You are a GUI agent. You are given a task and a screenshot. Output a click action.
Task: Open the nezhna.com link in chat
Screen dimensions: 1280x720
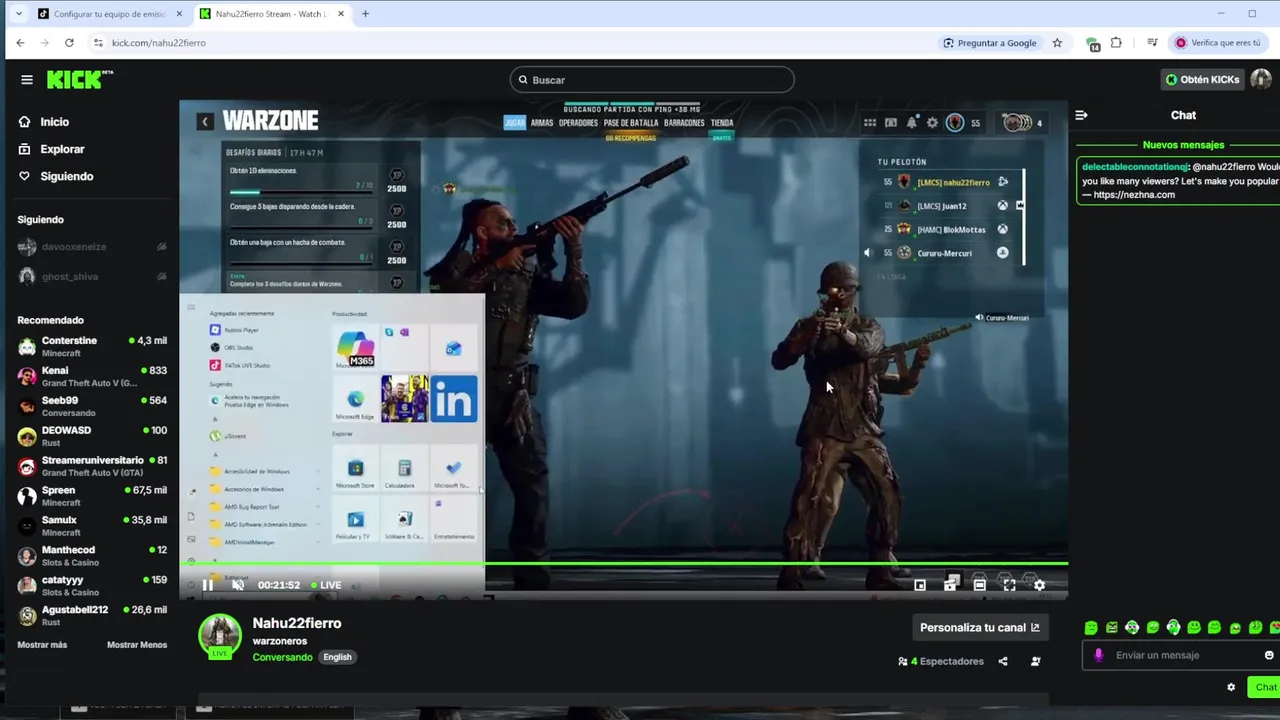tap(1134, 195)
